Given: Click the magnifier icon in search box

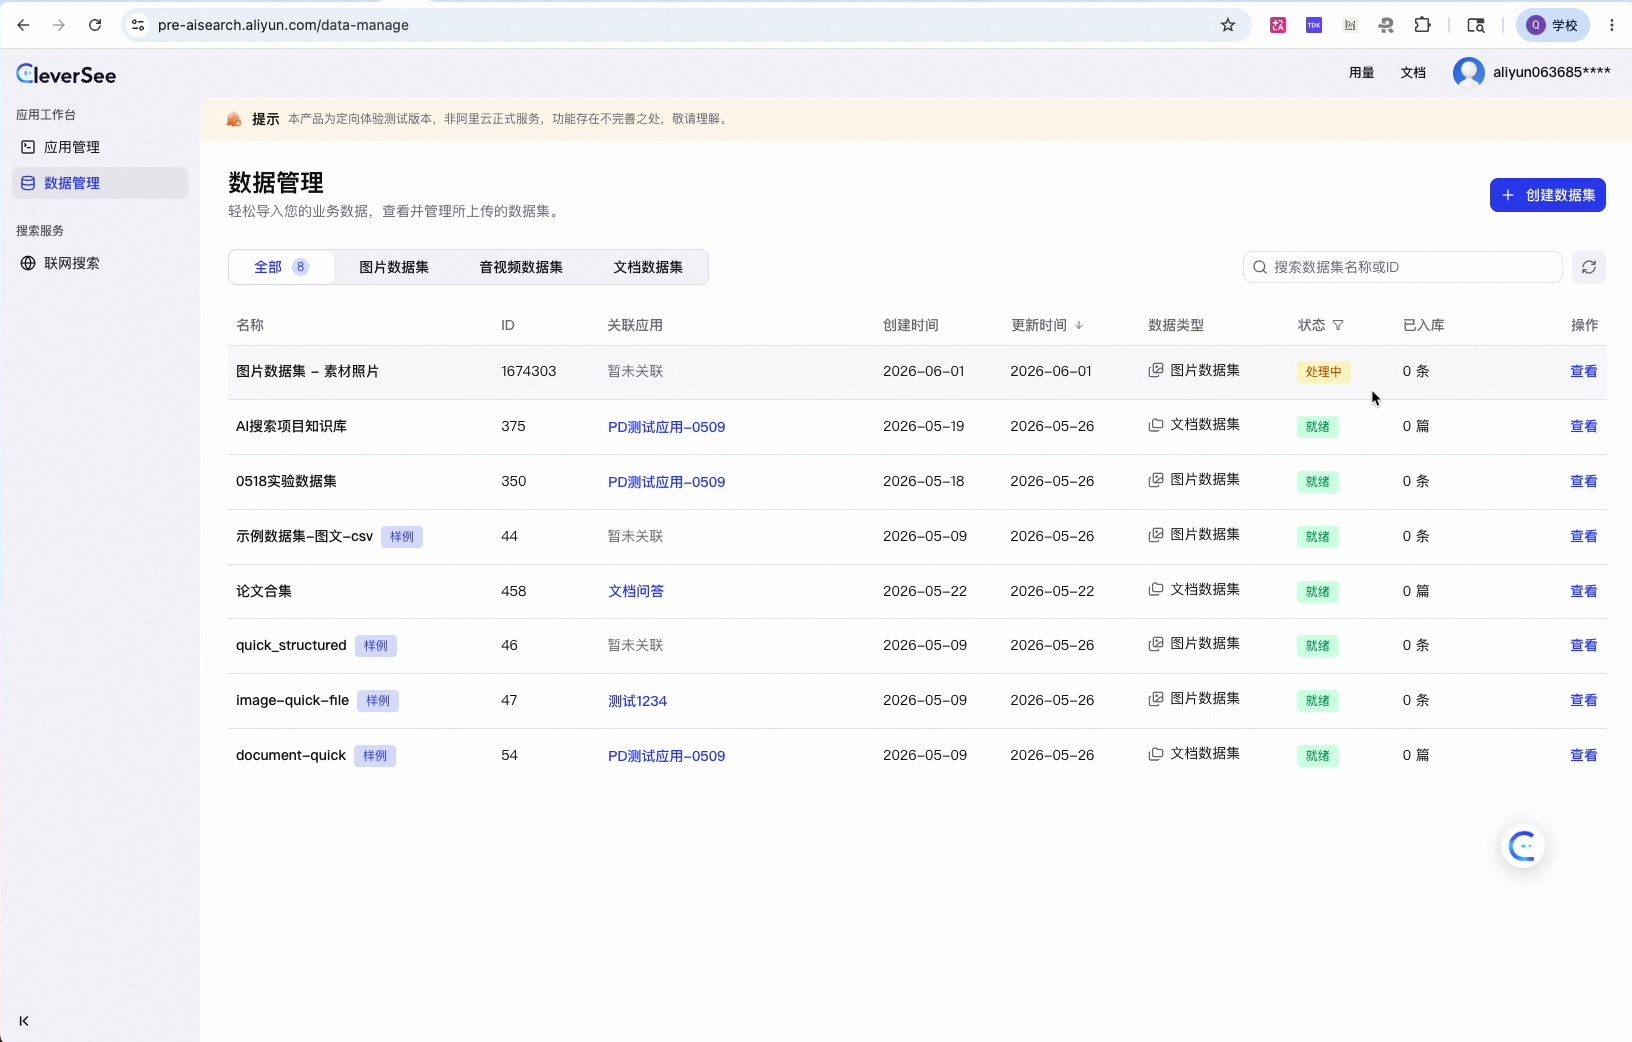Looking at the screenshot, I should [1260, 267].
